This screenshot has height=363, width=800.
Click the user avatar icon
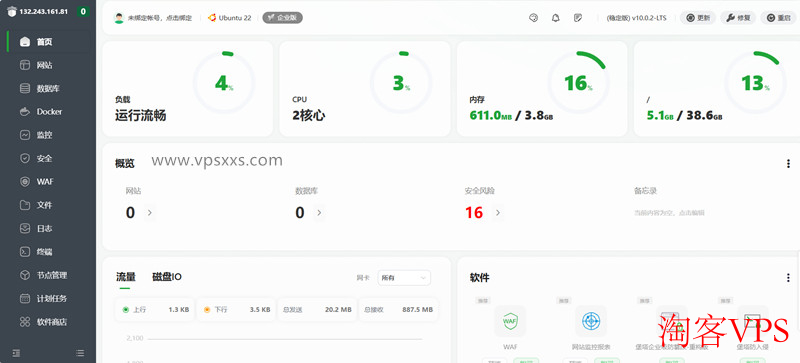(x=119, y=18)
